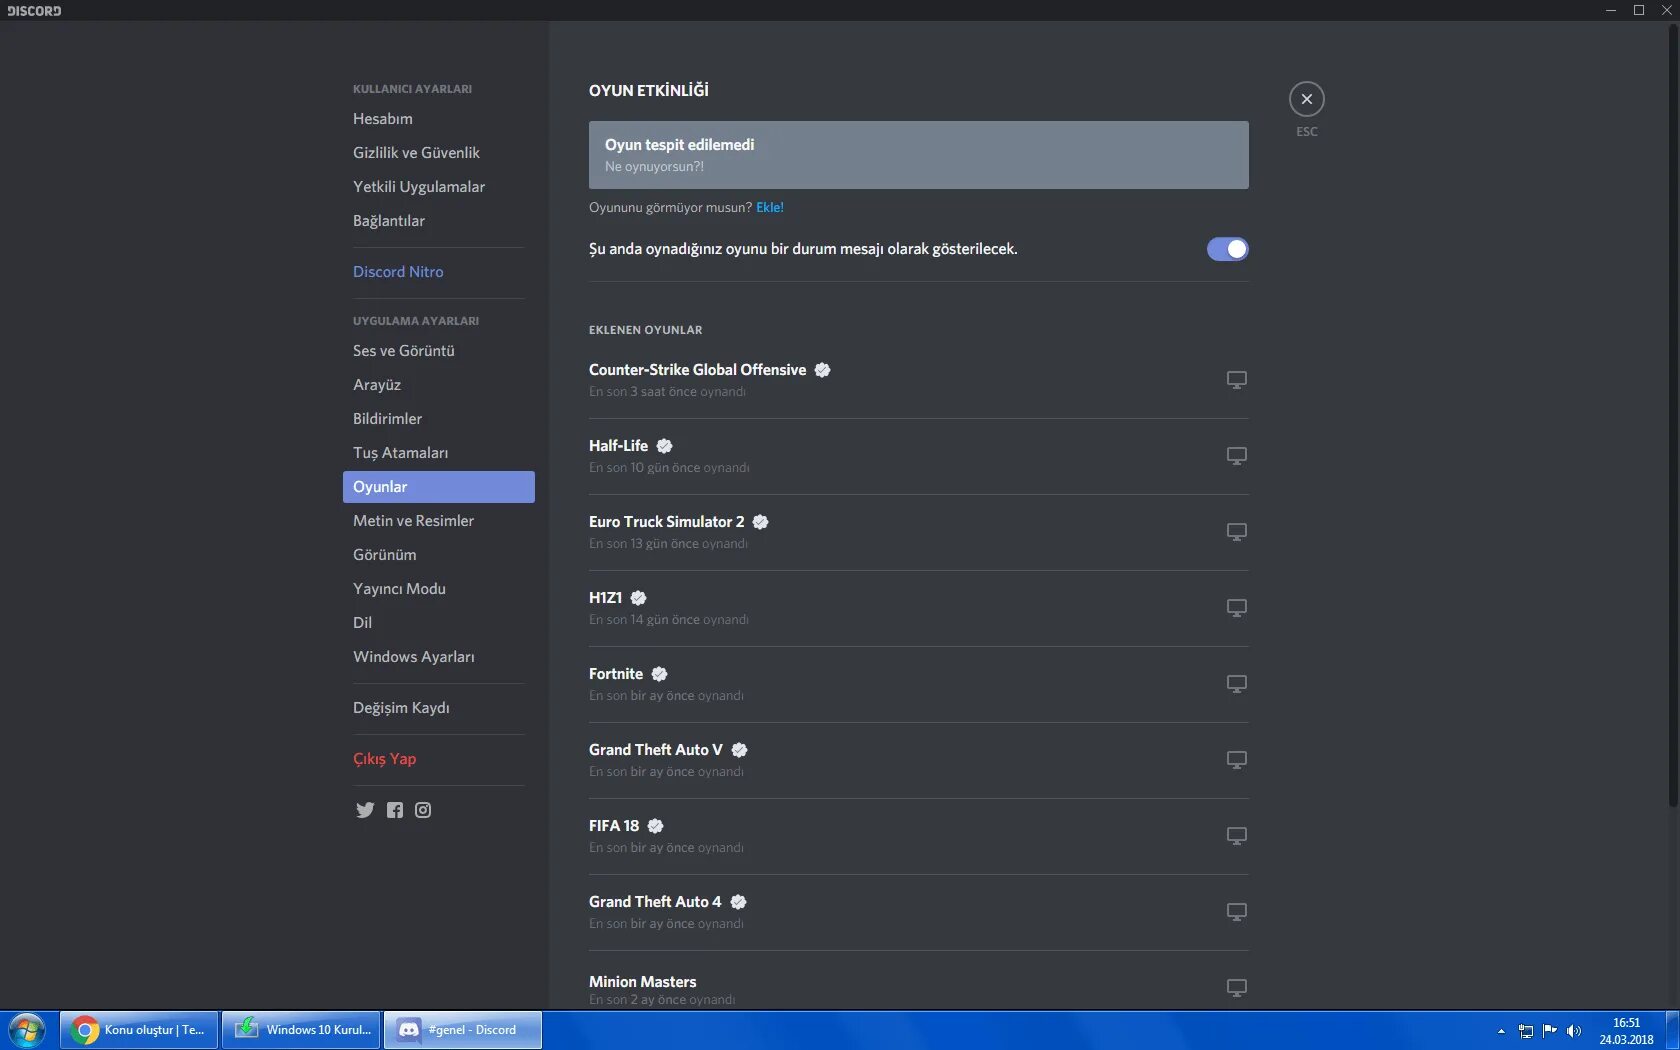Open network icon in system tray
Screen dimensions: 1680x1050
tap(1526, 1031)
